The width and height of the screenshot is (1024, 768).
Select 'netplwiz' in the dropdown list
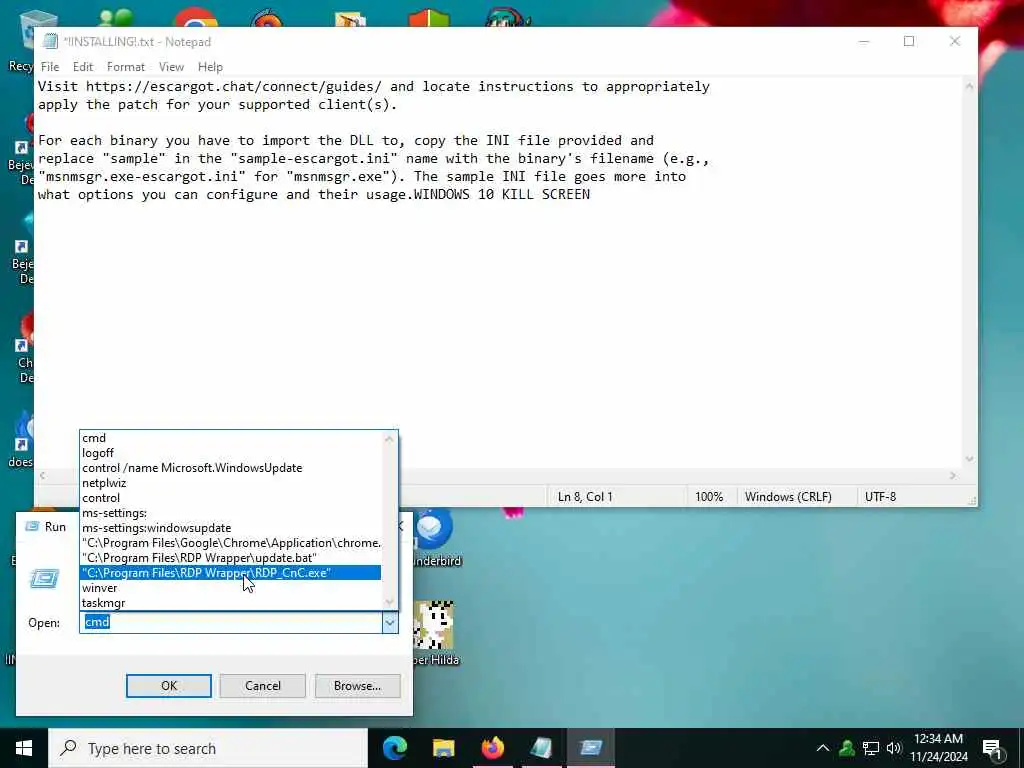pos(231,483)
